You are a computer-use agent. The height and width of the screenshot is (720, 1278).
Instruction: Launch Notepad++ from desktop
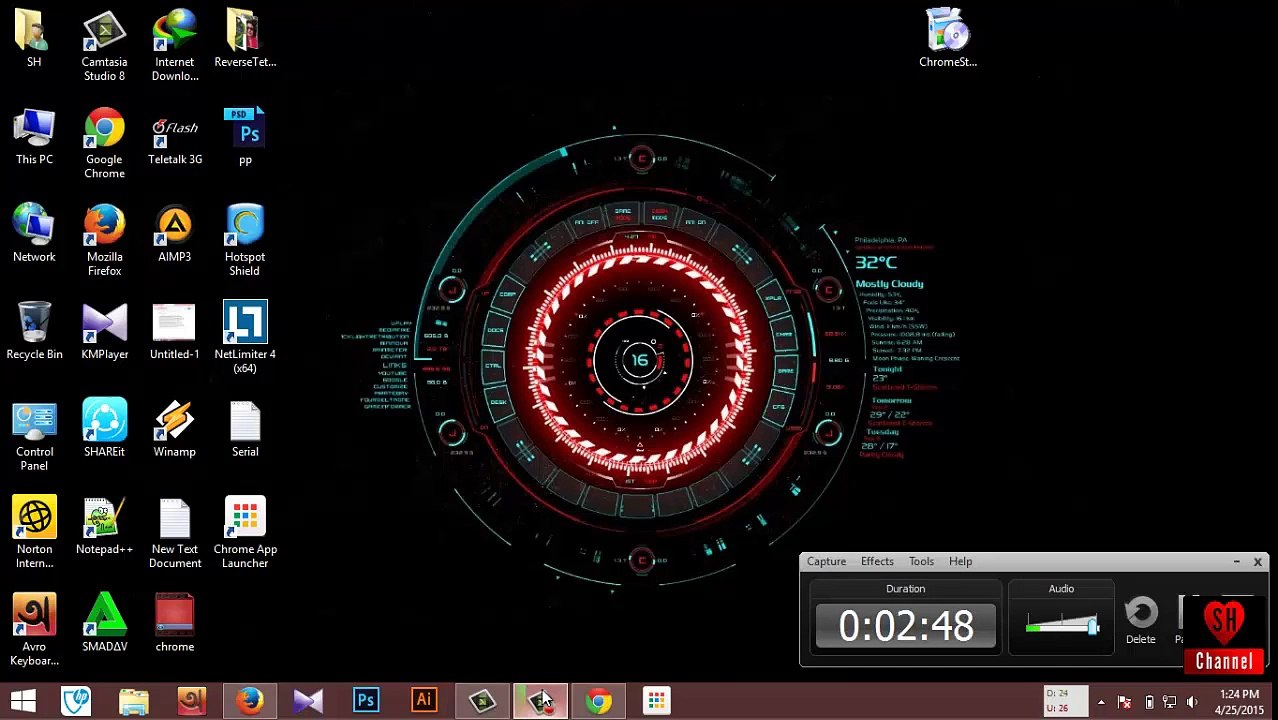[104, 526]
